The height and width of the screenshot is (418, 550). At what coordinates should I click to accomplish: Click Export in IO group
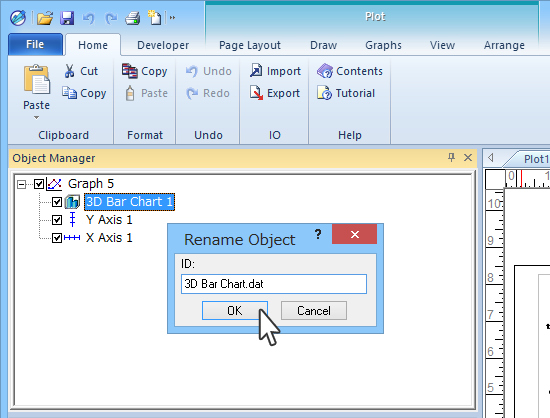tap(275, 93)
